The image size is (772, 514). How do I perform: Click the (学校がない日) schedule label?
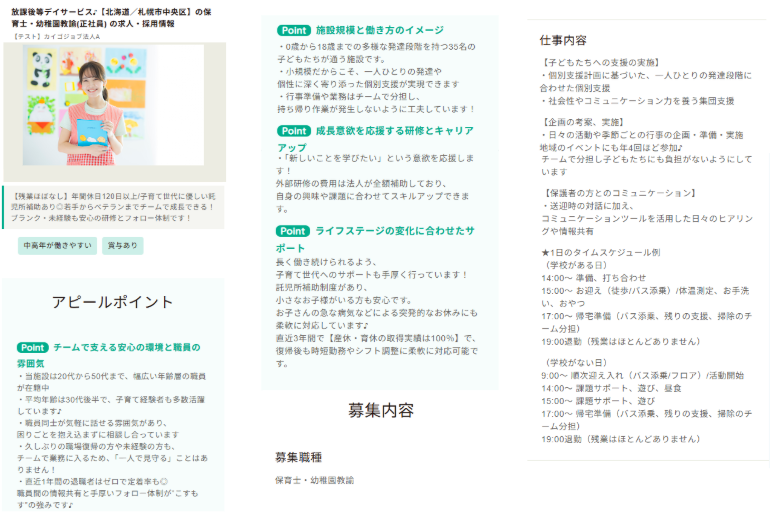(577, 361)
